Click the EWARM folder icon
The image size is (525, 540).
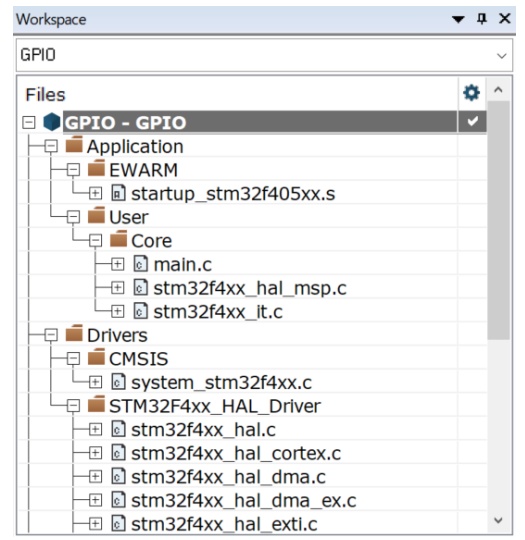click(x=96, y=168)
